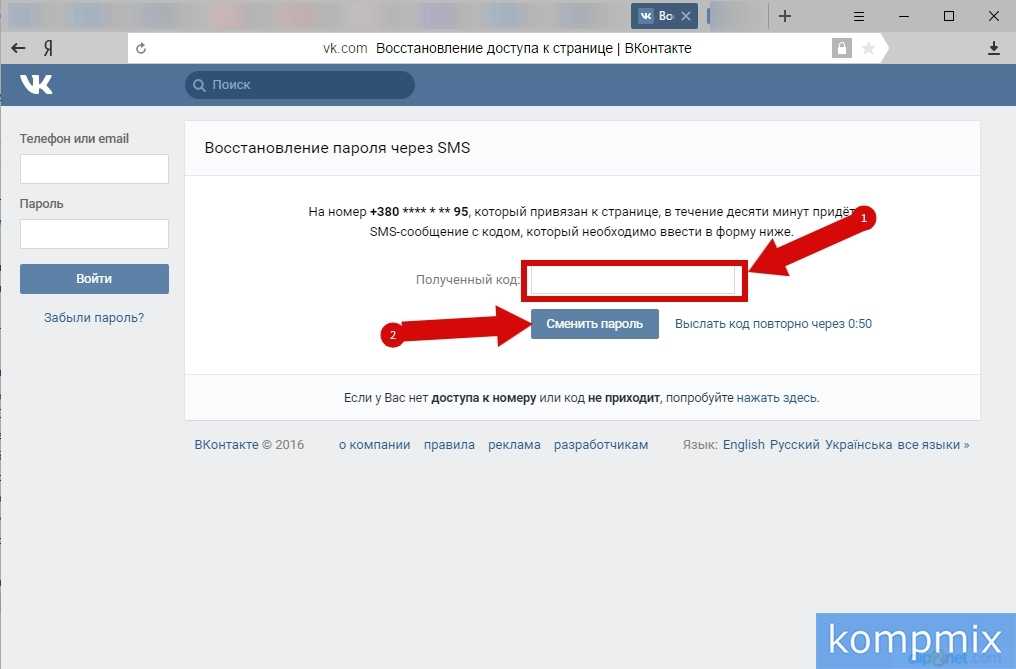Screen dimensions: 1016x669
Task: Open the browser hamburger menu
Action: tap(859, 16)
